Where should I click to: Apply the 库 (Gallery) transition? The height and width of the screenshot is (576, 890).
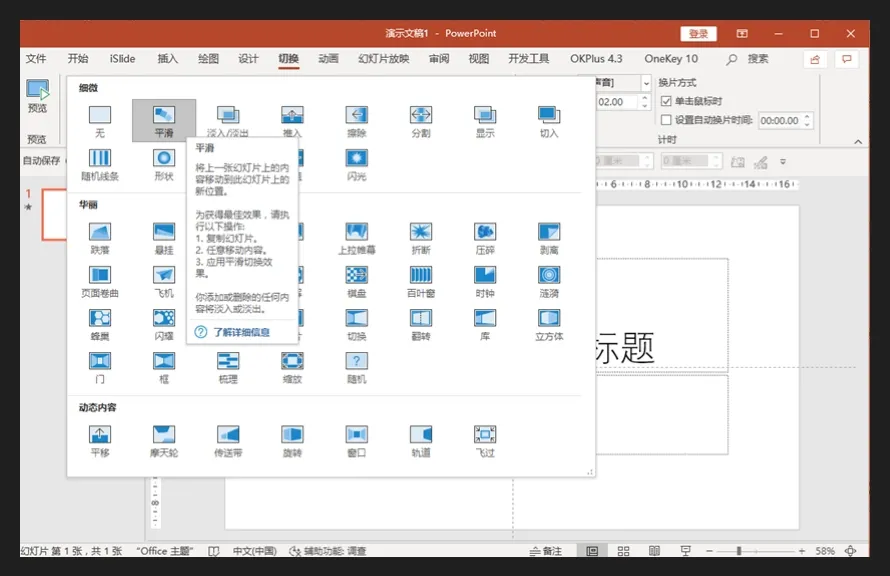coord(485,324)
